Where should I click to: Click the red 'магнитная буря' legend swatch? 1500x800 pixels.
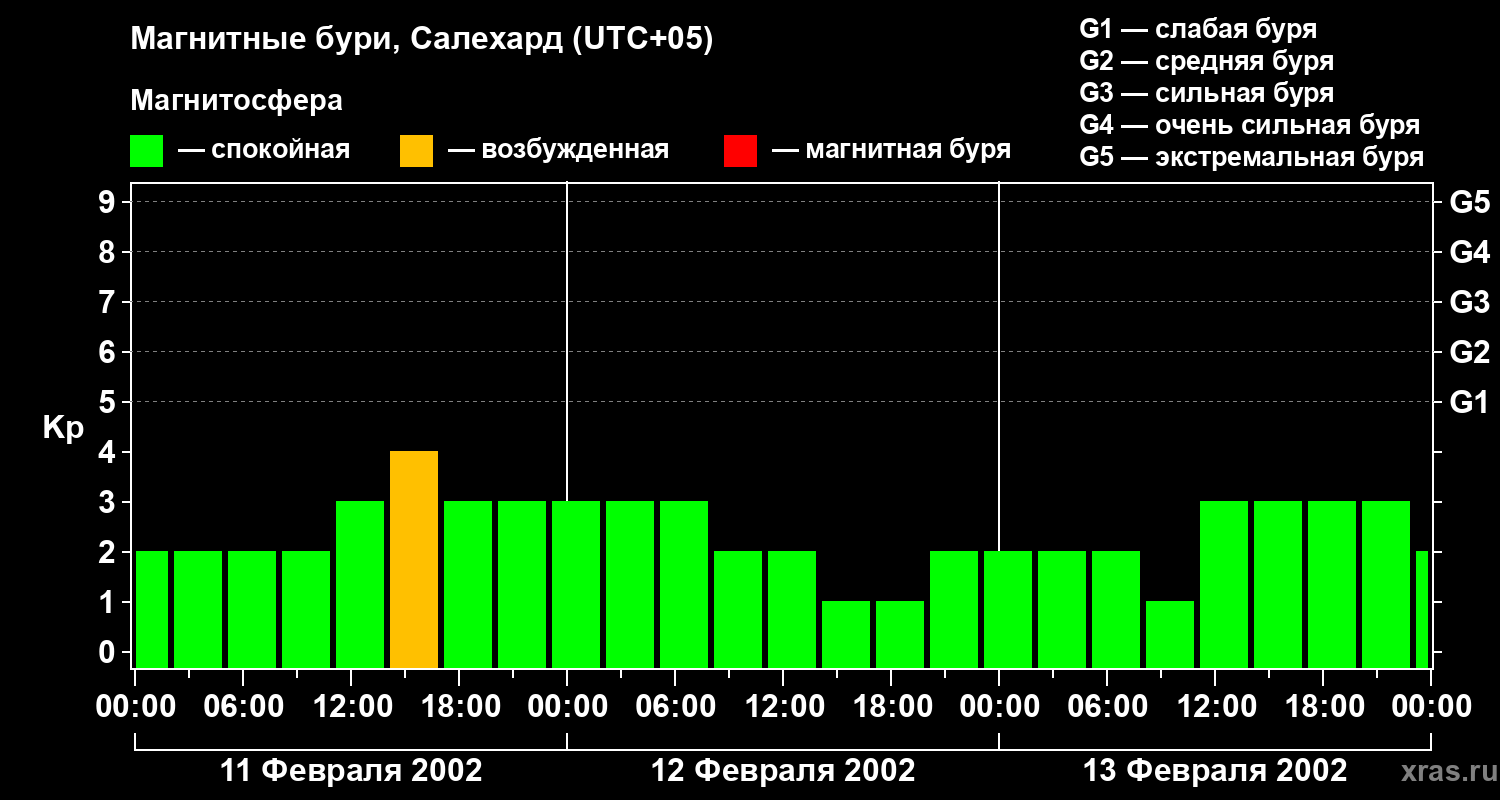coord(740,150)
